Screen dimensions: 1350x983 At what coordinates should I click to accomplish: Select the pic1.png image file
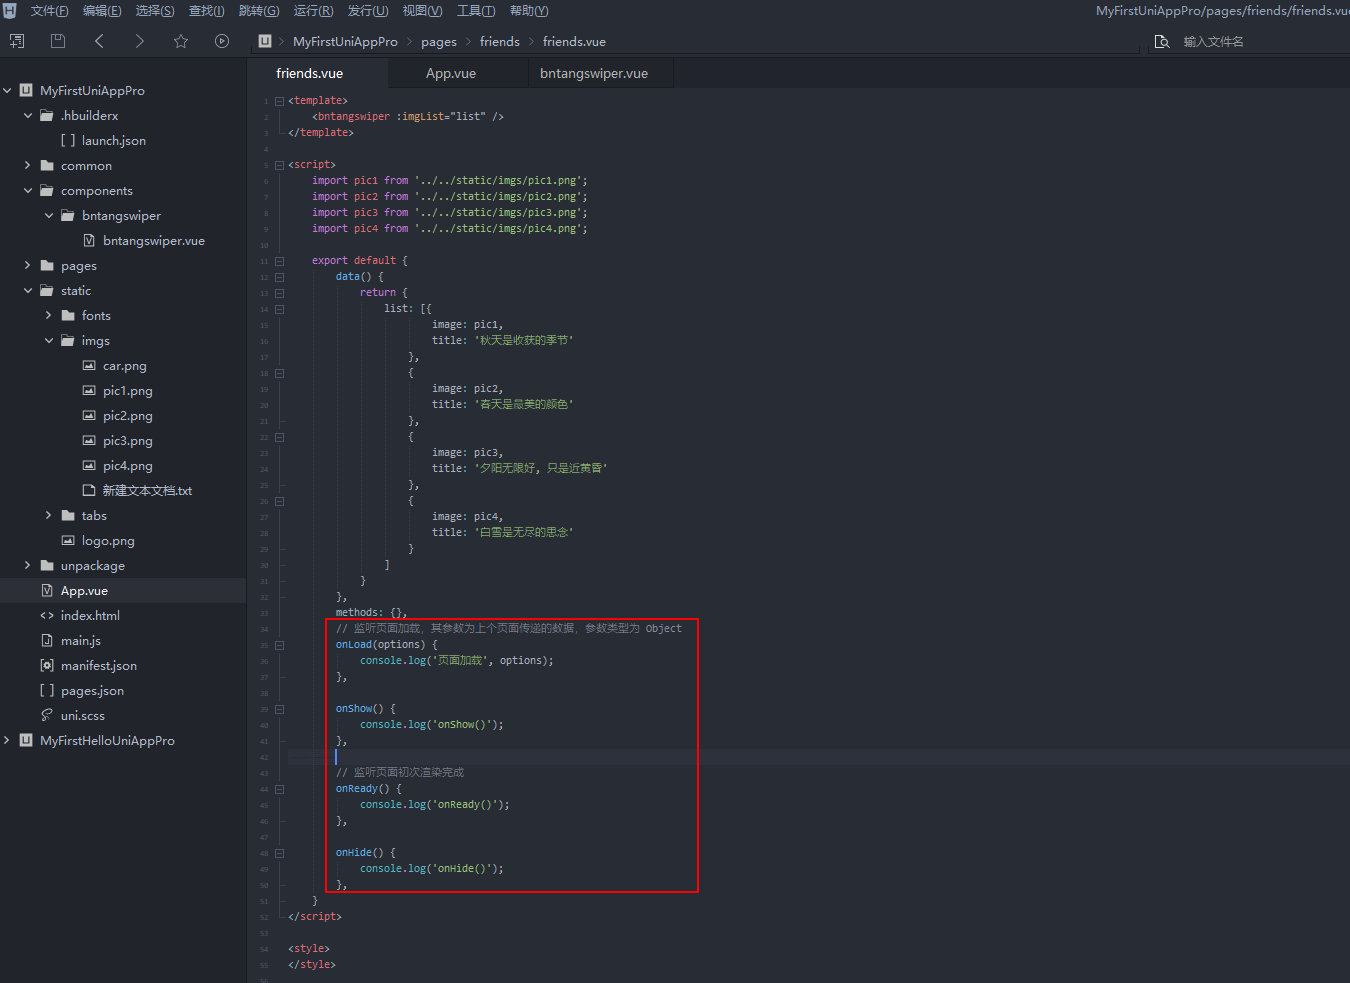[x=127, y=391]
